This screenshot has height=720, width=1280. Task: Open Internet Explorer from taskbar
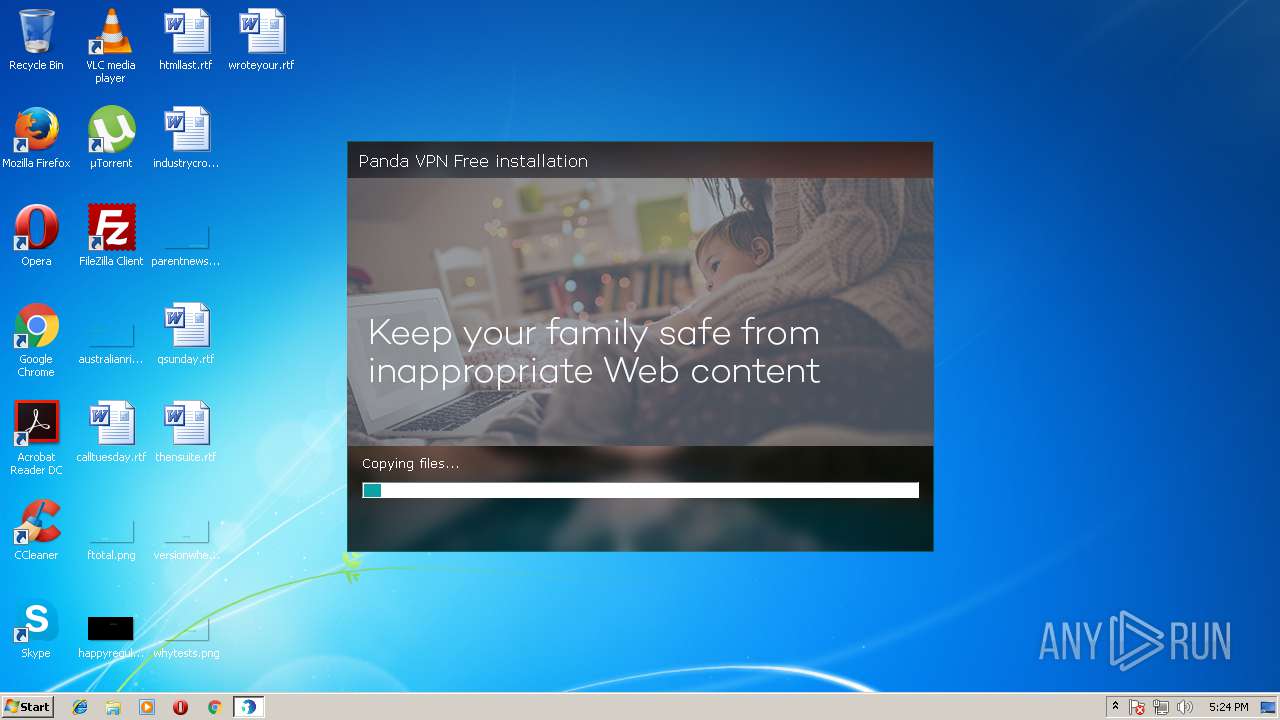tap(80, 707)
